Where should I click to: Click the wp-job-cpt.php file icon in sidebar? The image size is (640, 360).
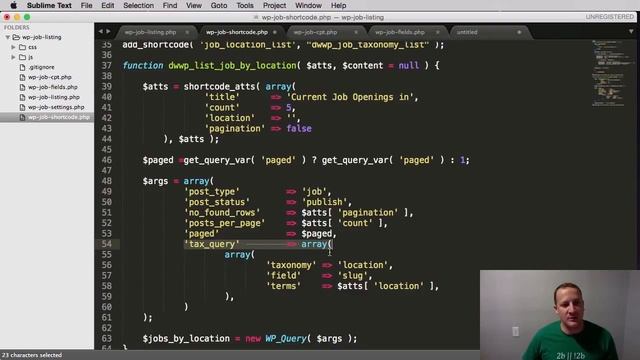click(x=22, y=77)
